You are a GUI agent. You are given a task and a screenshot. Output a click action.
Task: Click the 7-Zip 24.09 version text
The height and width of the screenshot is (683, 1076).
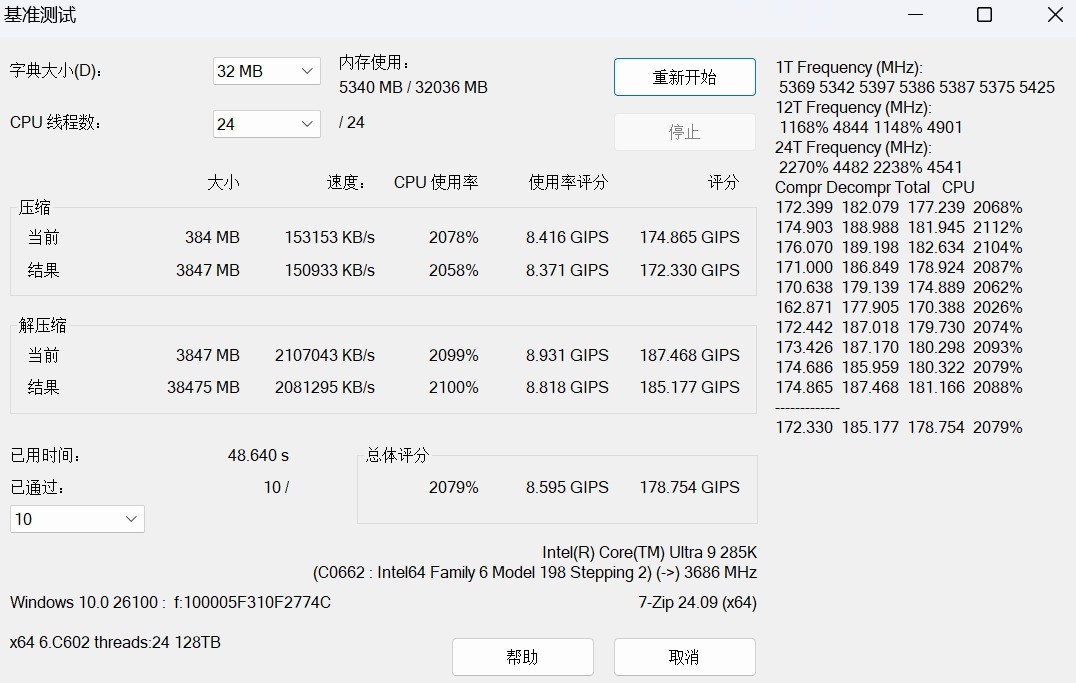point(699,602)
